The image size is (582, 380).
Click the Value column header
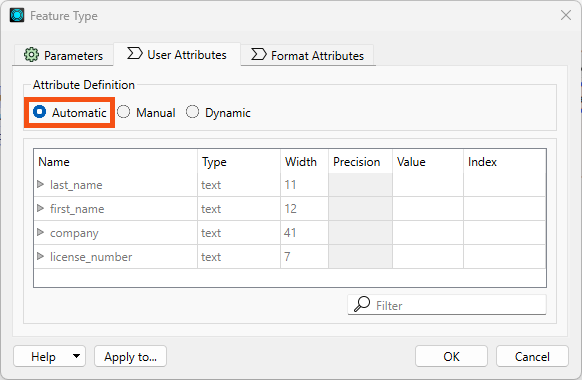428,162
